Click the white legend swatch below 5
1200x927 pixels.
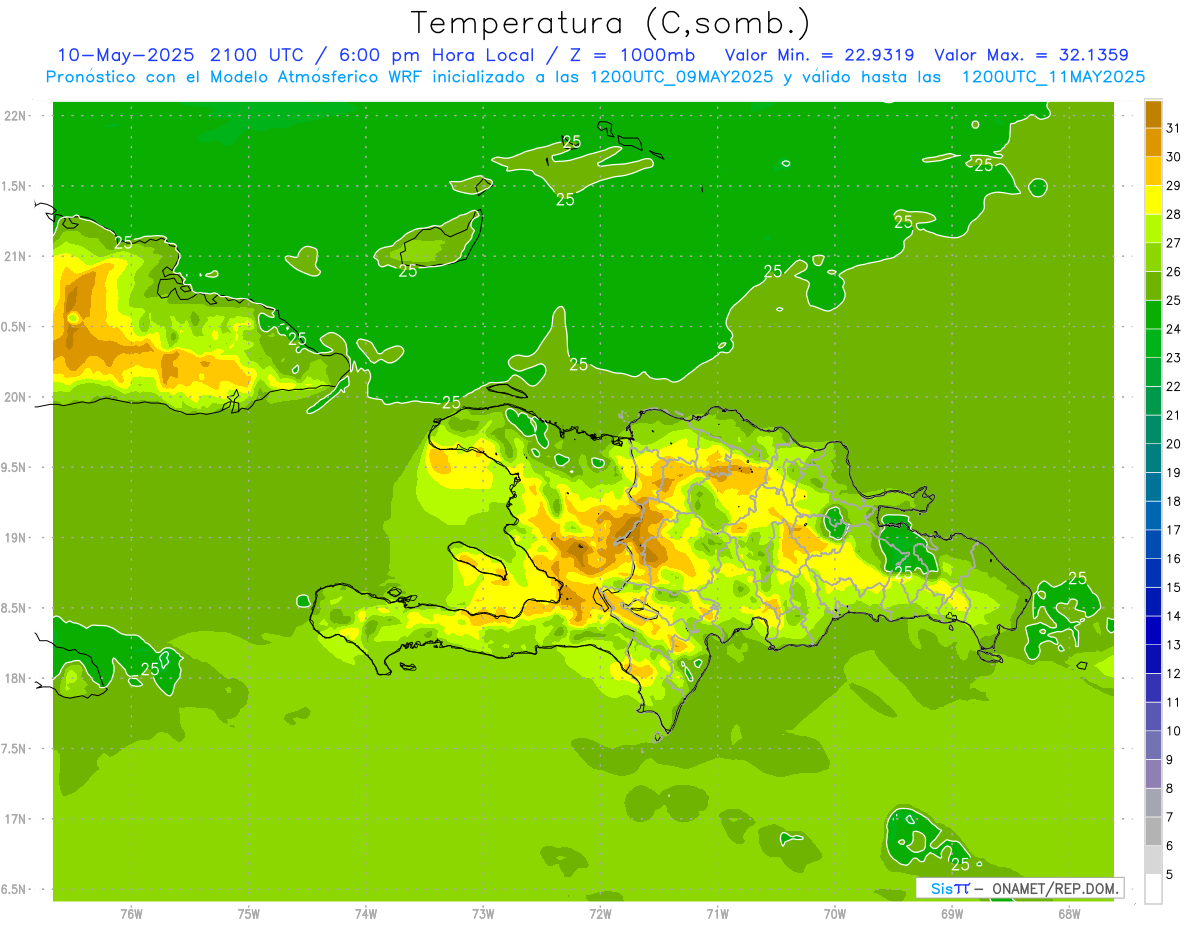click(1153, 888)
